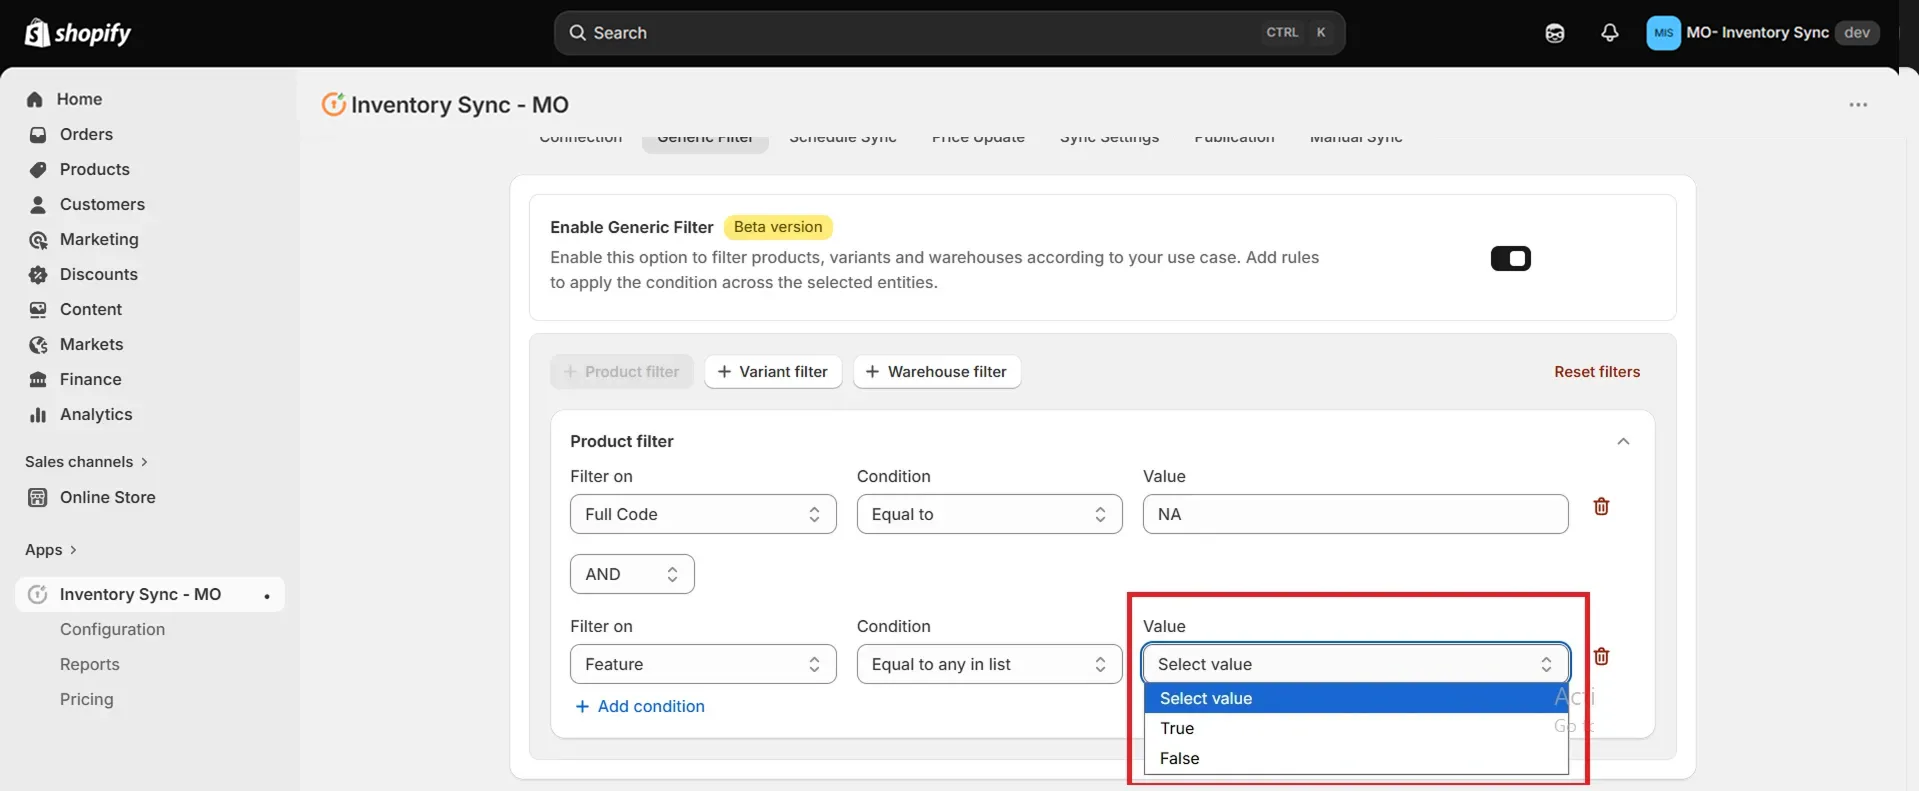This screenshot has height=791, width=1919.
Task: Choose True from the value list
Action: pyautogui.click(x=1355, y=728)
